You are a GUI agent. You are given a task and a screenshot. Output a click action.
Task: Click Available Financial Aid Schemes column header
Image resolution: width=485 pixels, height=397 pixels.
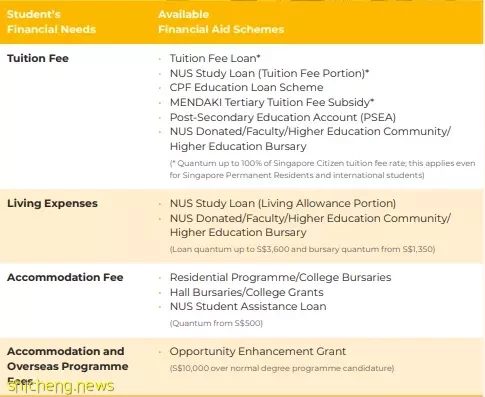point(221,22)
